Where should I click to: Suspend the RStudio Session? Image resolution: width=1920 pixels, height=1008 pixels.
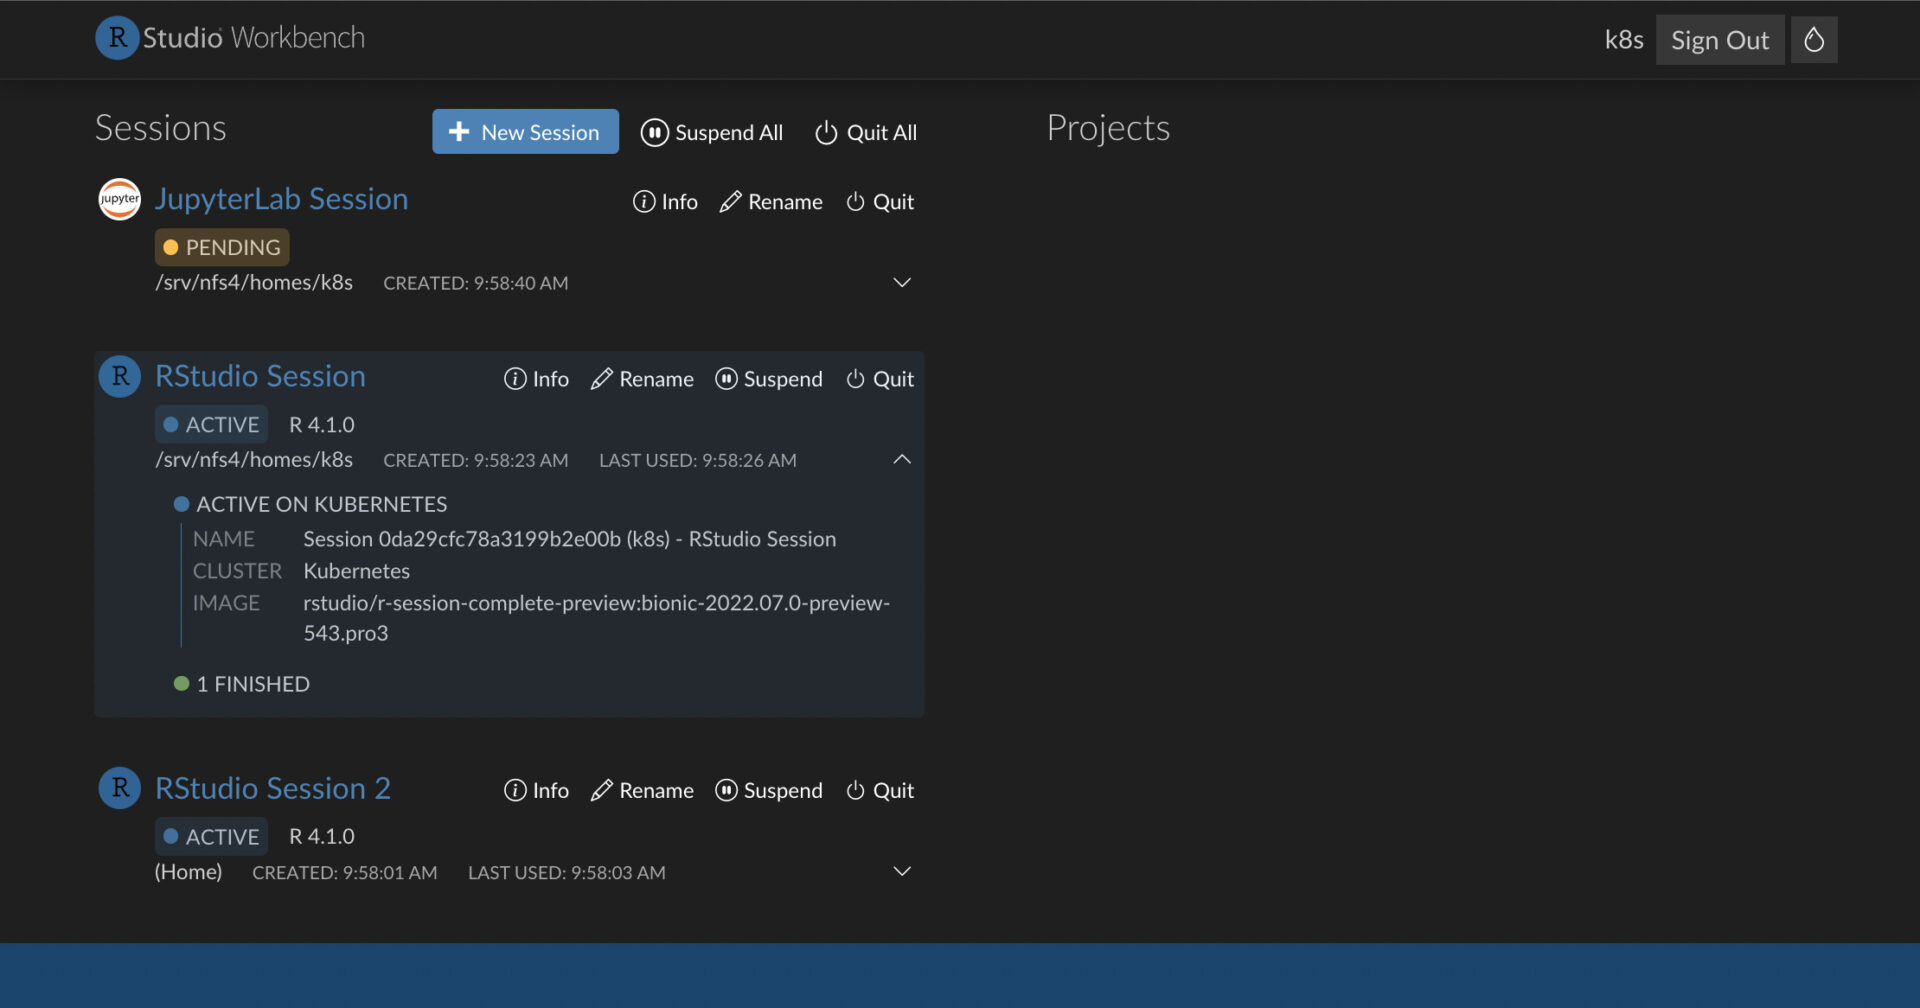click(x=769, y=379)
